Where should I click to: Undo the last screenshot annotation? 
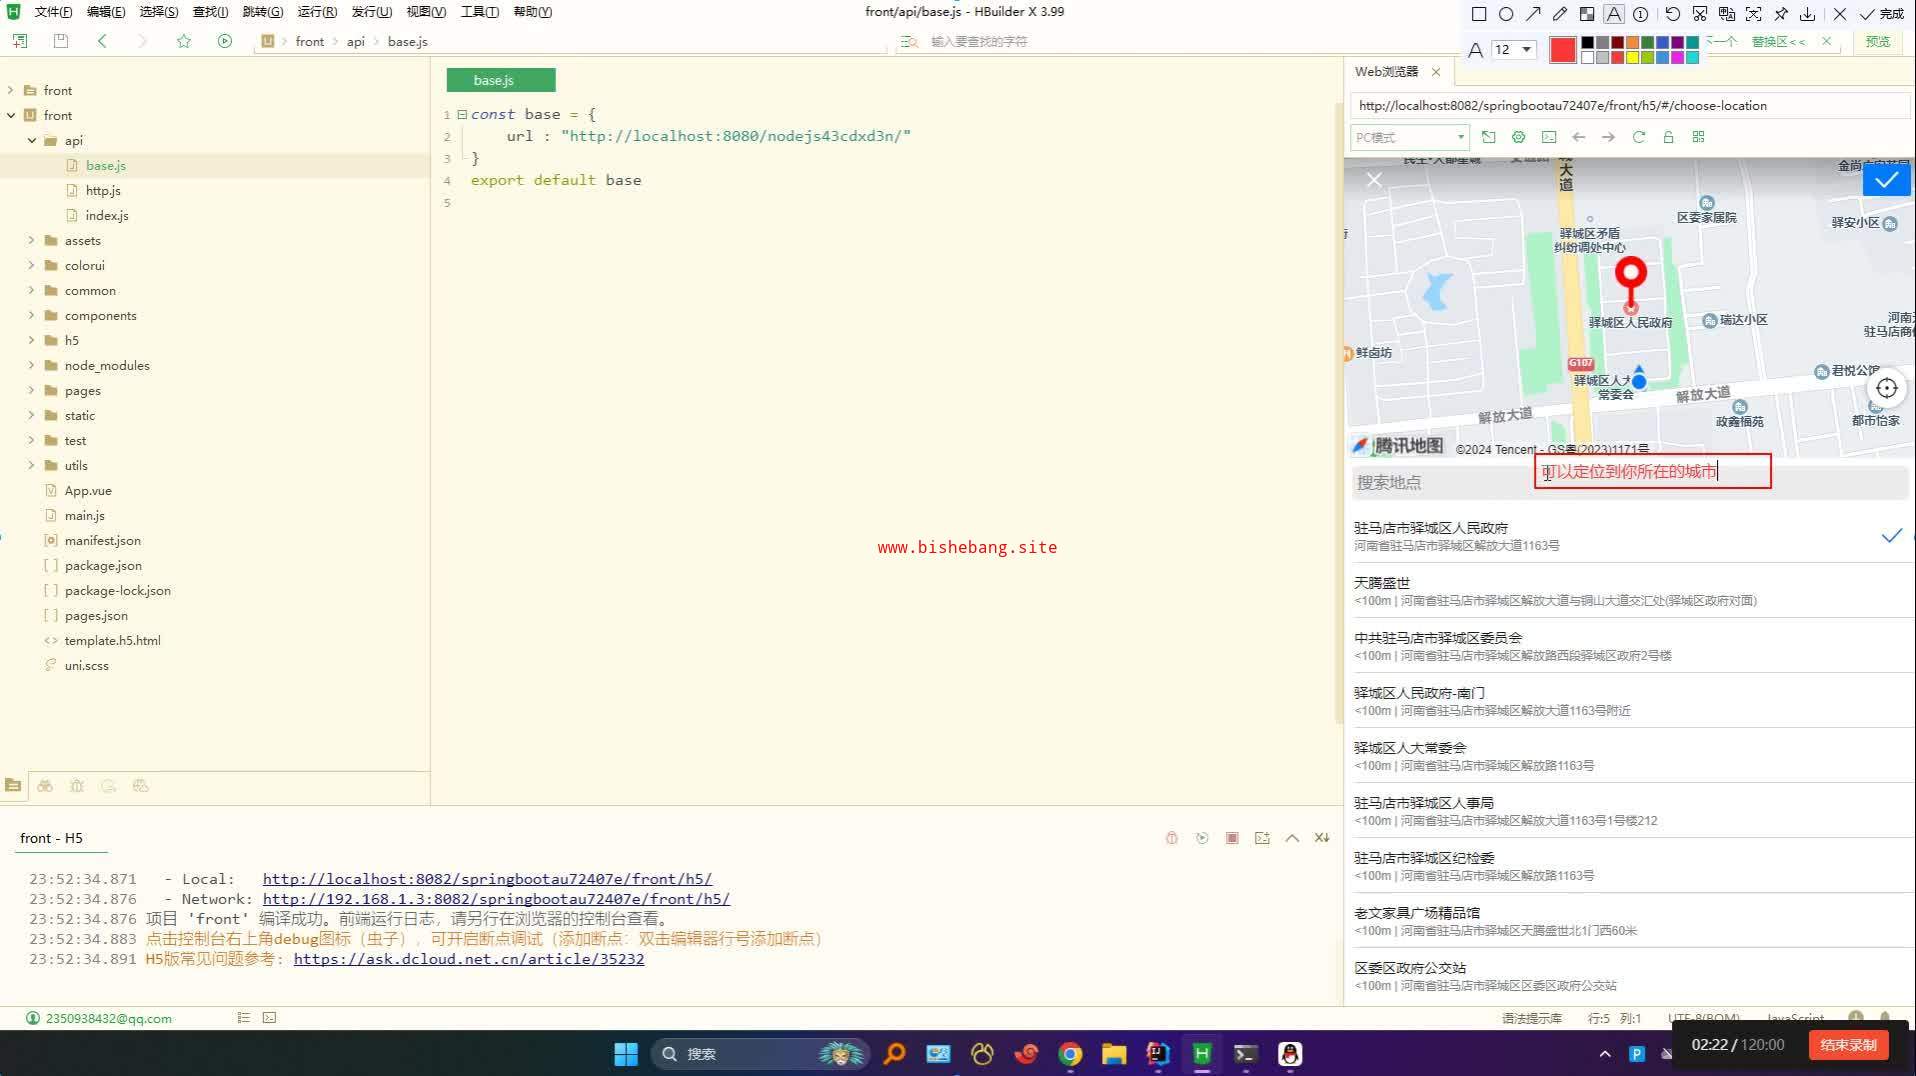coord(1673,14)
